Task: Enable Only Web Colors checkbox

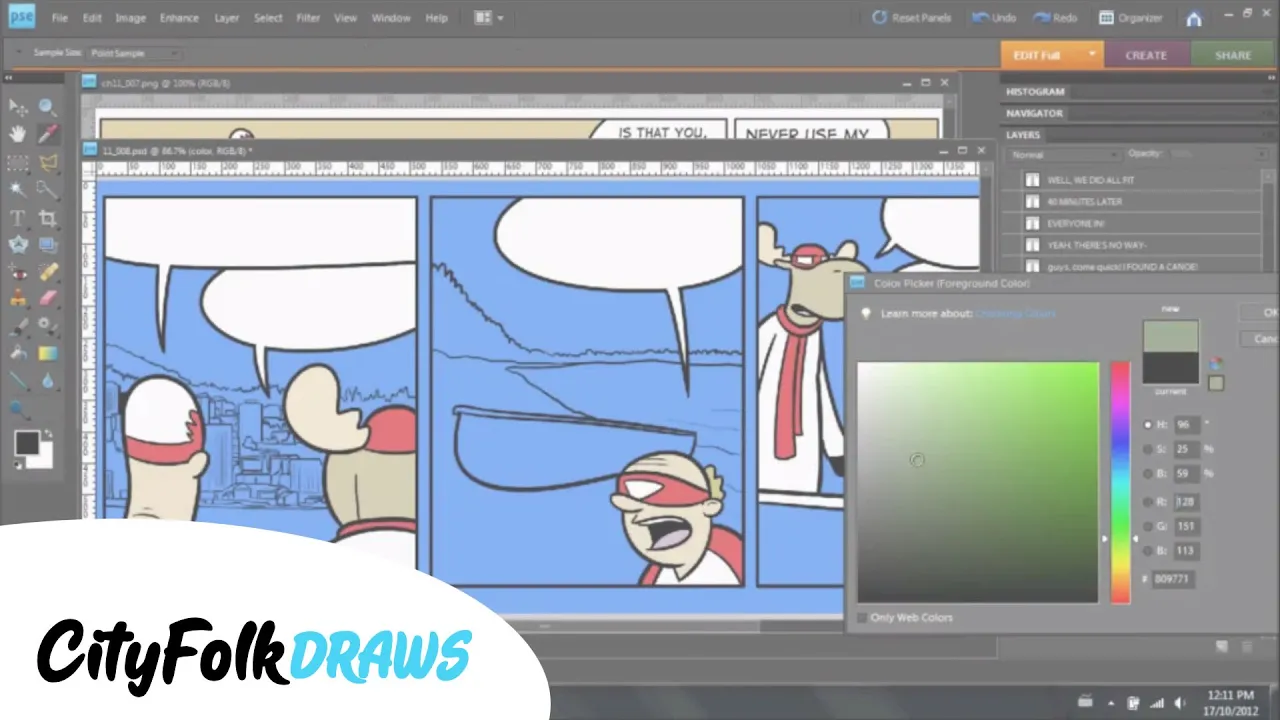Action: coord(862,618)
